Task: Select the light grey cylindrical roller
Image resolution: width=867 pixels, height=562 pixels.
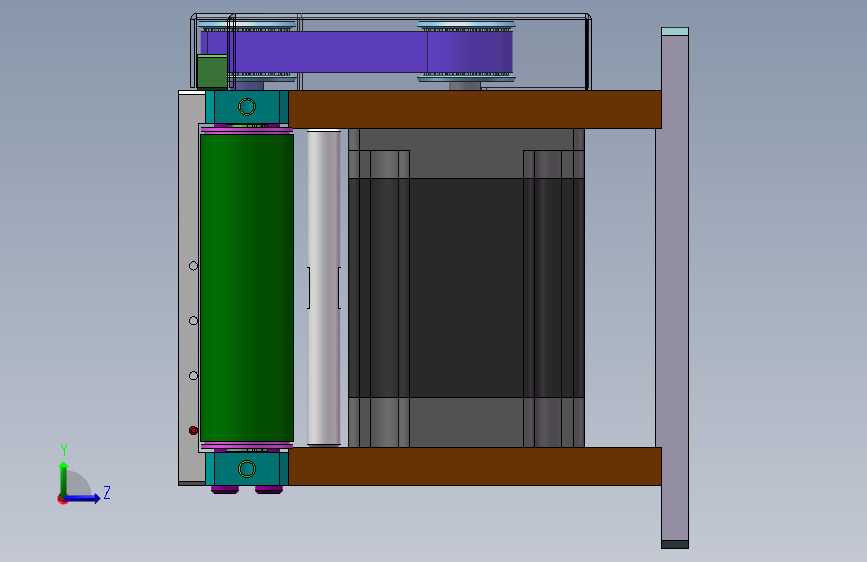Action: (x=323, y=287)
